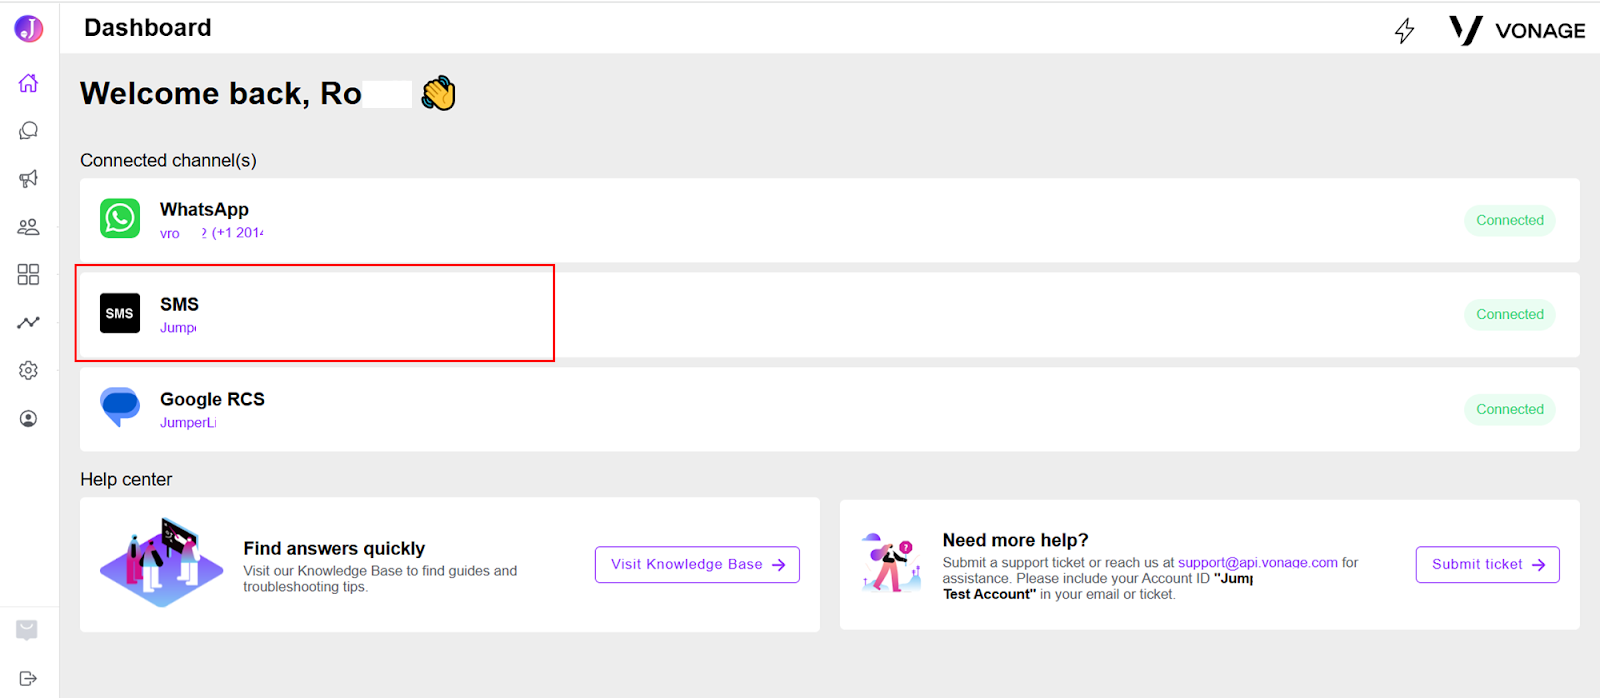Open the analytics line chart sidebar icon
Image resolution: width=1600 pixels, height=698 pixels.
pos(28,322)
